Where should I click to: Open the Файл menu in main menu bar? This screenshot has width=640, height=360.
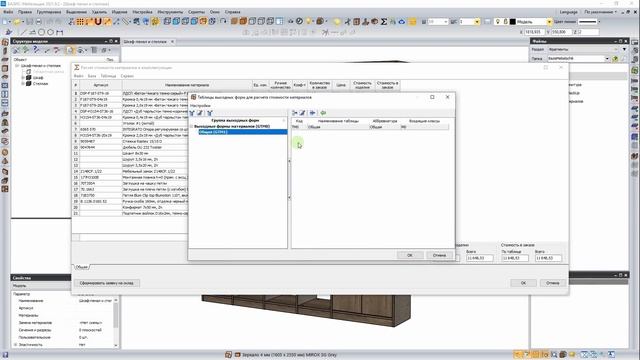8,12
